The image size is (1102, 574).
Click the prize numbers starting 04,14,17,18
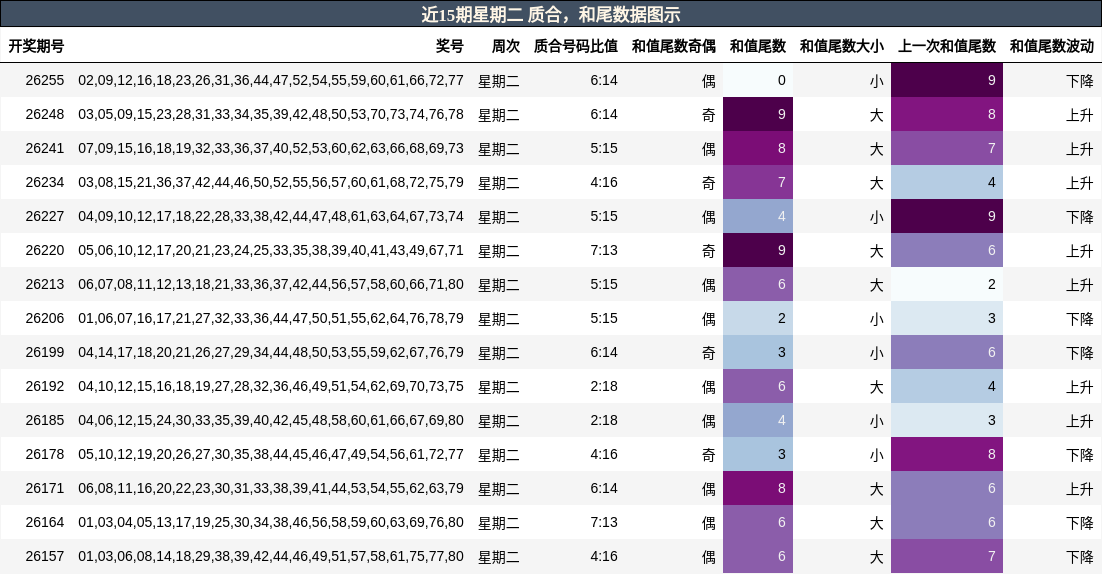(271, 353)
